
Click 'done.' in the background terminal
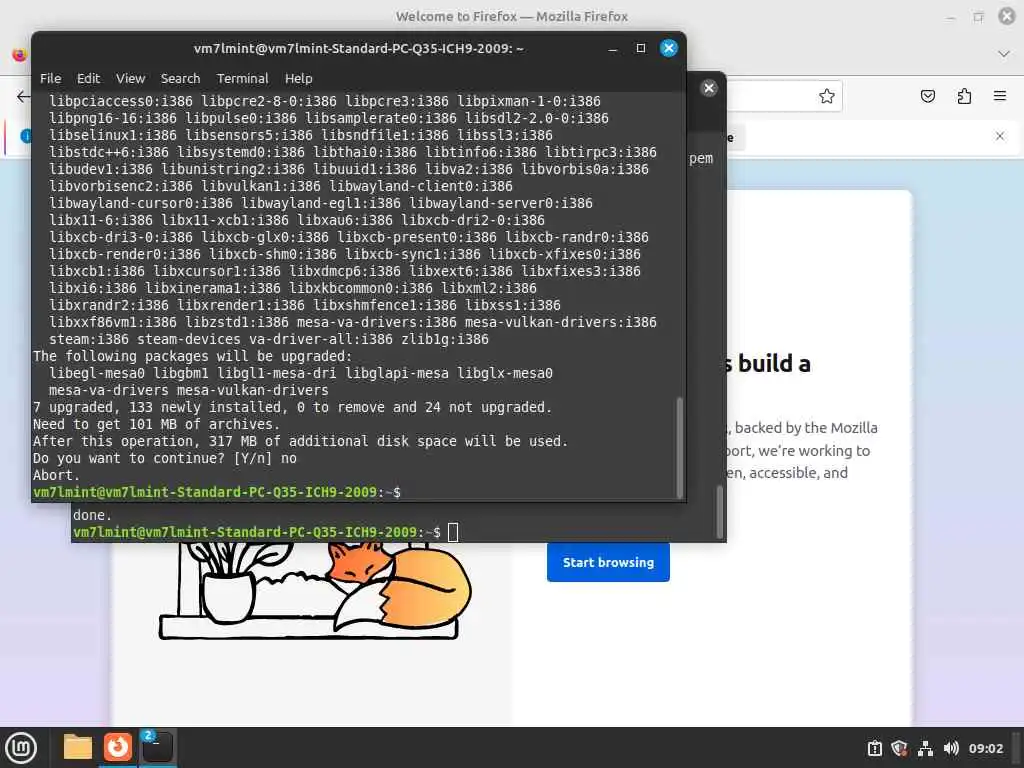pyautogui.click(x=92, y=515)
